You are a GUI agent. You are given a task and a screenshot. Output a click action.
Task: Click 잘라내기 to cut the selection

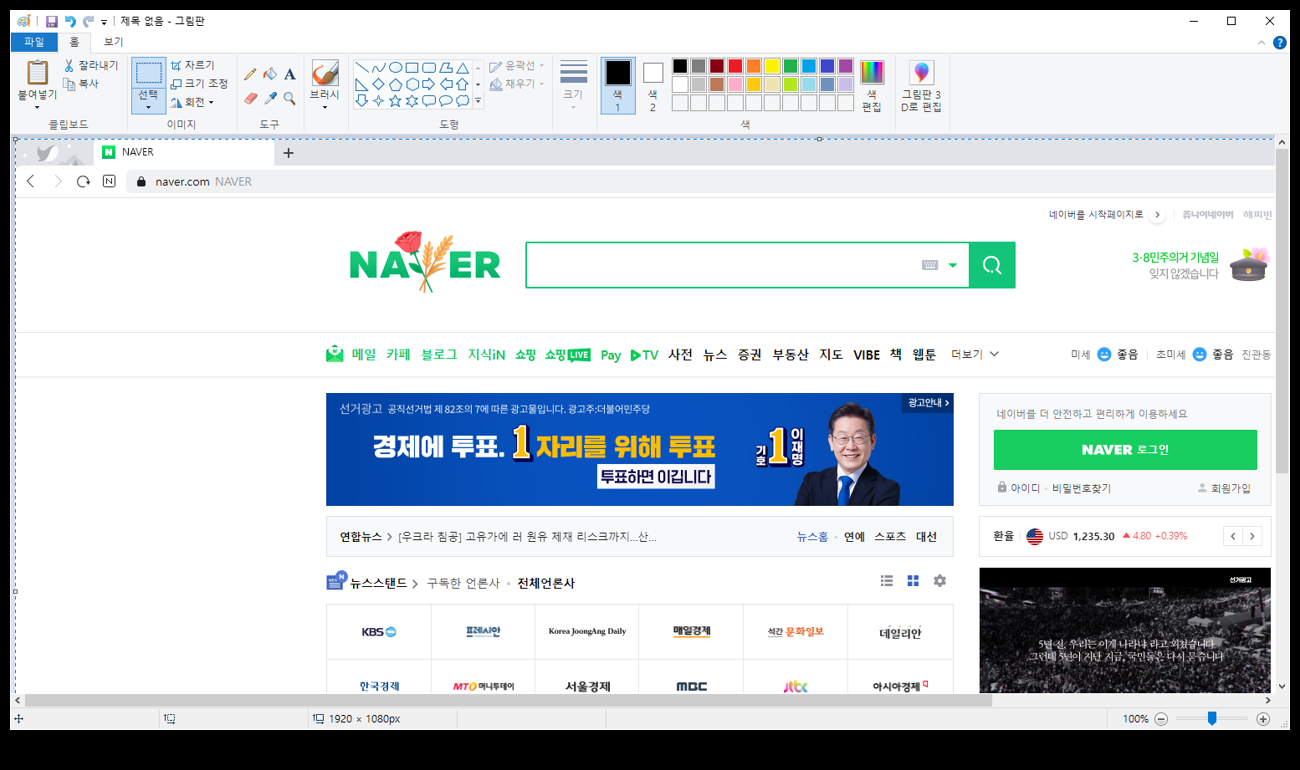coord(90,66)
